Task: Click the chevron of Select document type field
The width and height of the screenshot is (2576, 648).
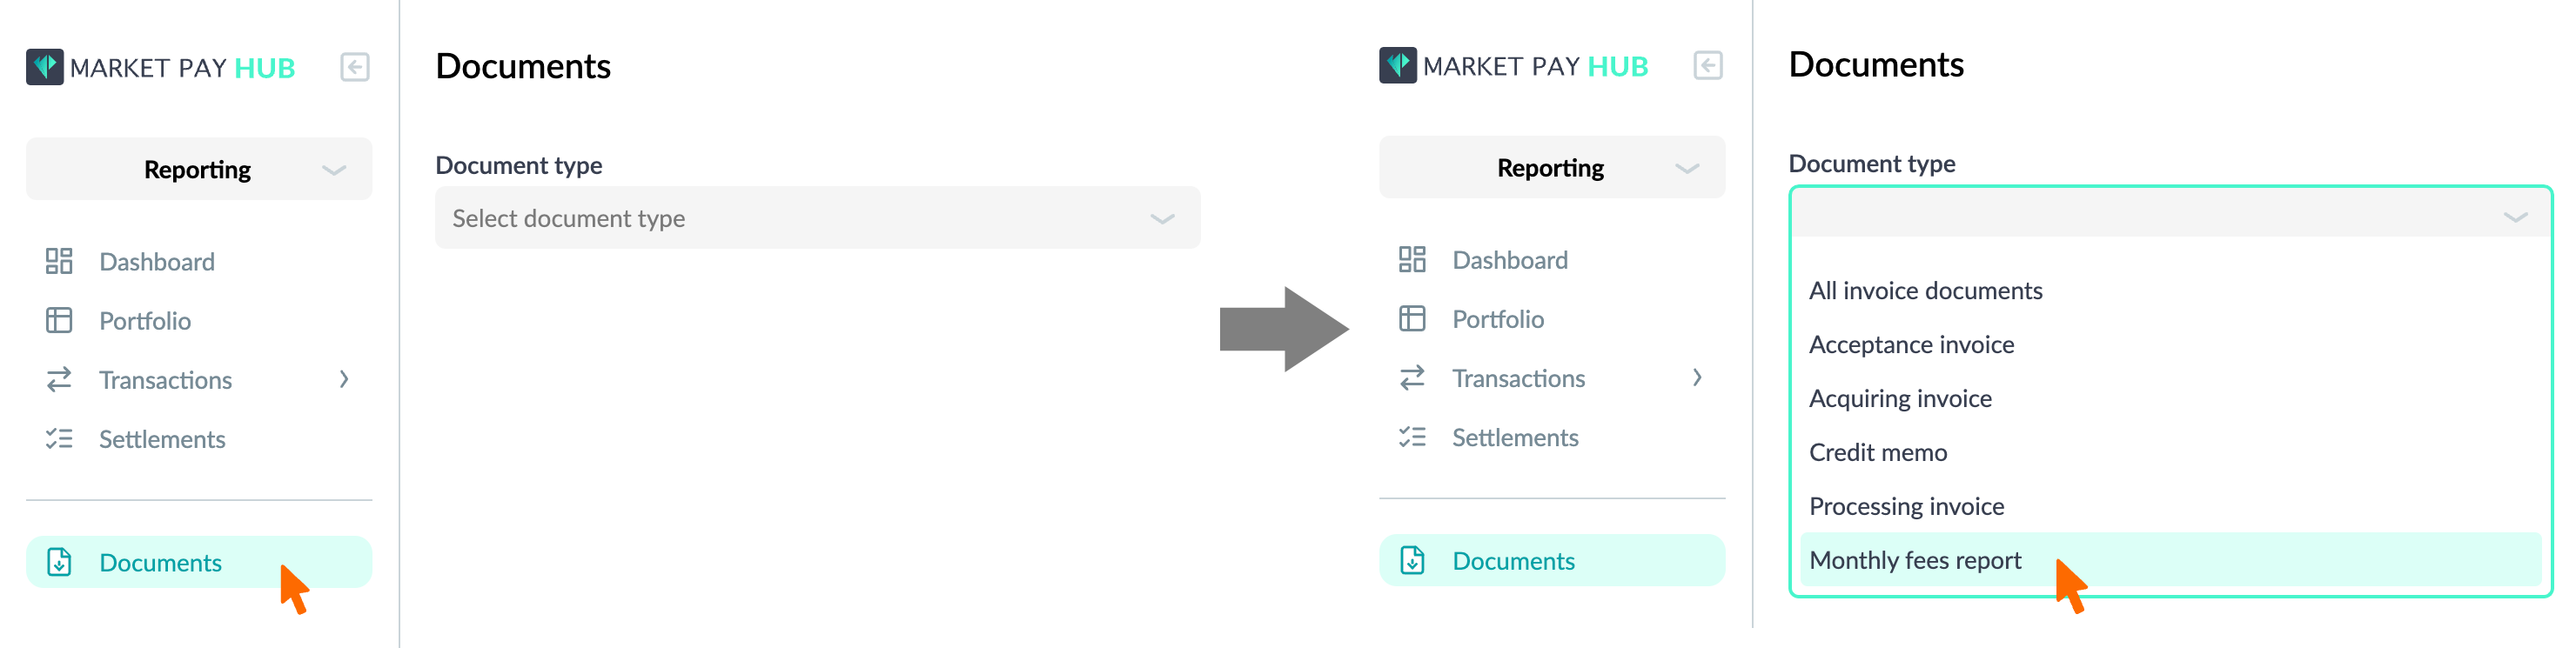Action: click(1161, 219)
